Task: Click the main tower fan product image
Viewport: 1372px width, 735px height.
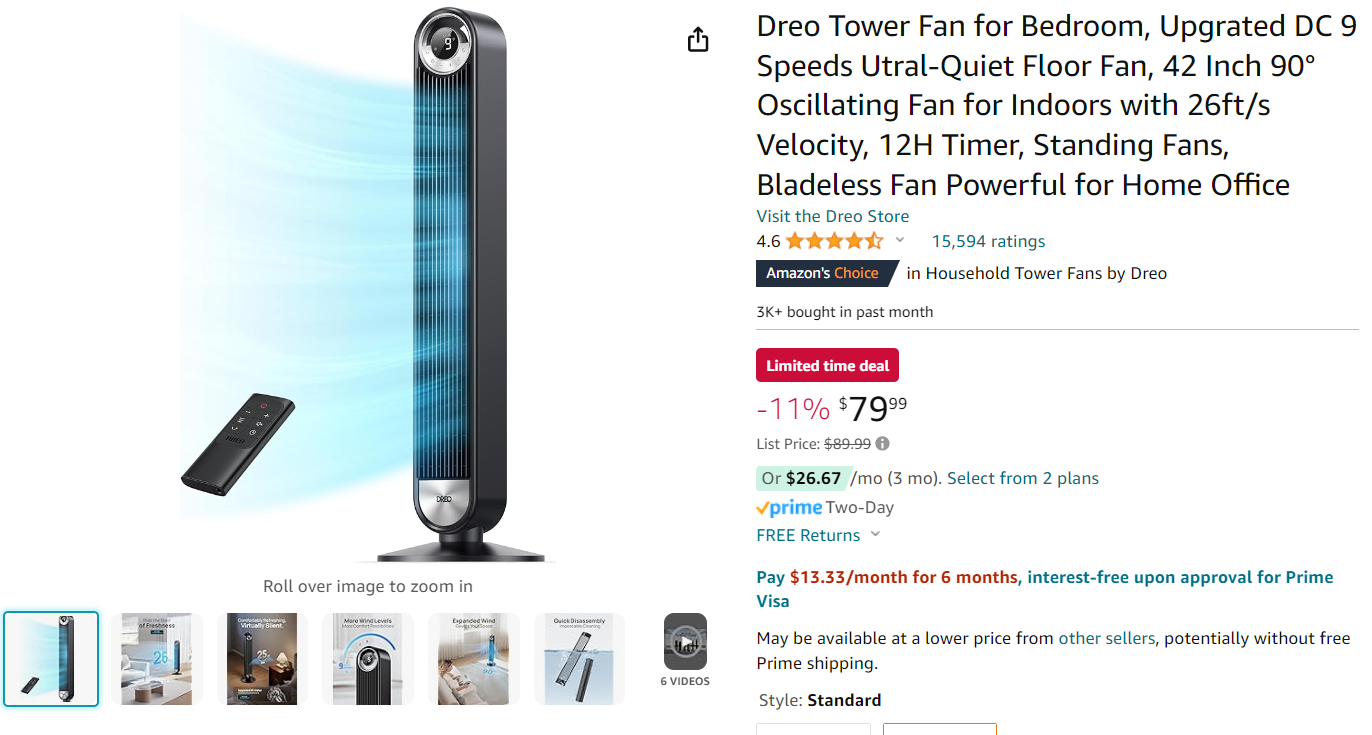Action: pyautogui.click(x=460, y=290)
